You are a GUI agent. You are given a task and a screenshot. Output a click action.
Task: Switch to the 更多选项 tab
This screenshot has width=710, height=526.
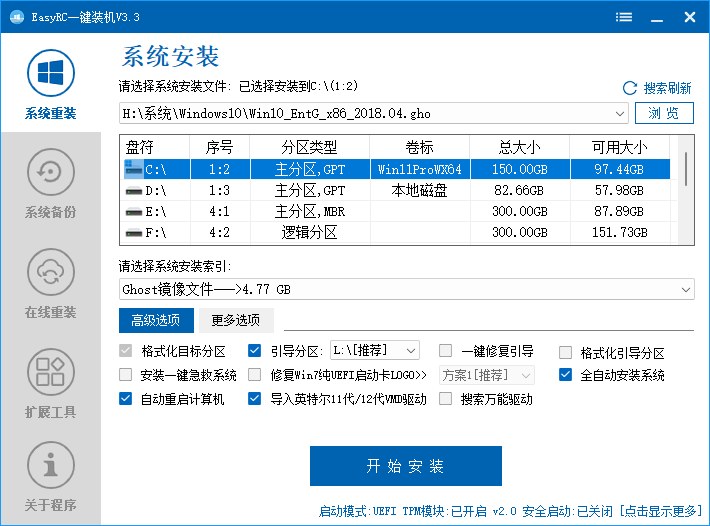tap(236, 320)
